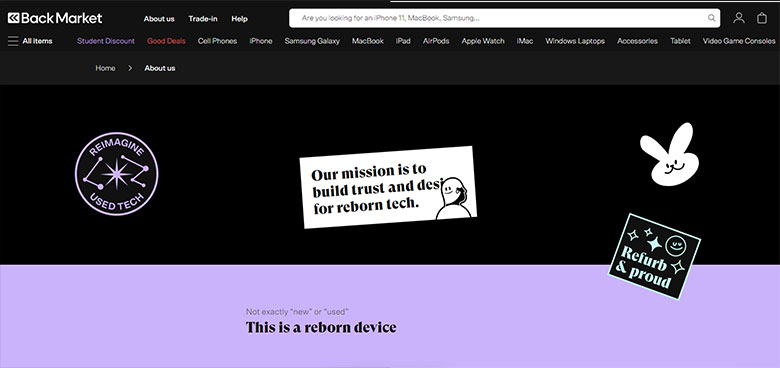Viewport: 780px width, 368px height.
Task: Click Home in the breadcrumb
Action: [105, 68]
